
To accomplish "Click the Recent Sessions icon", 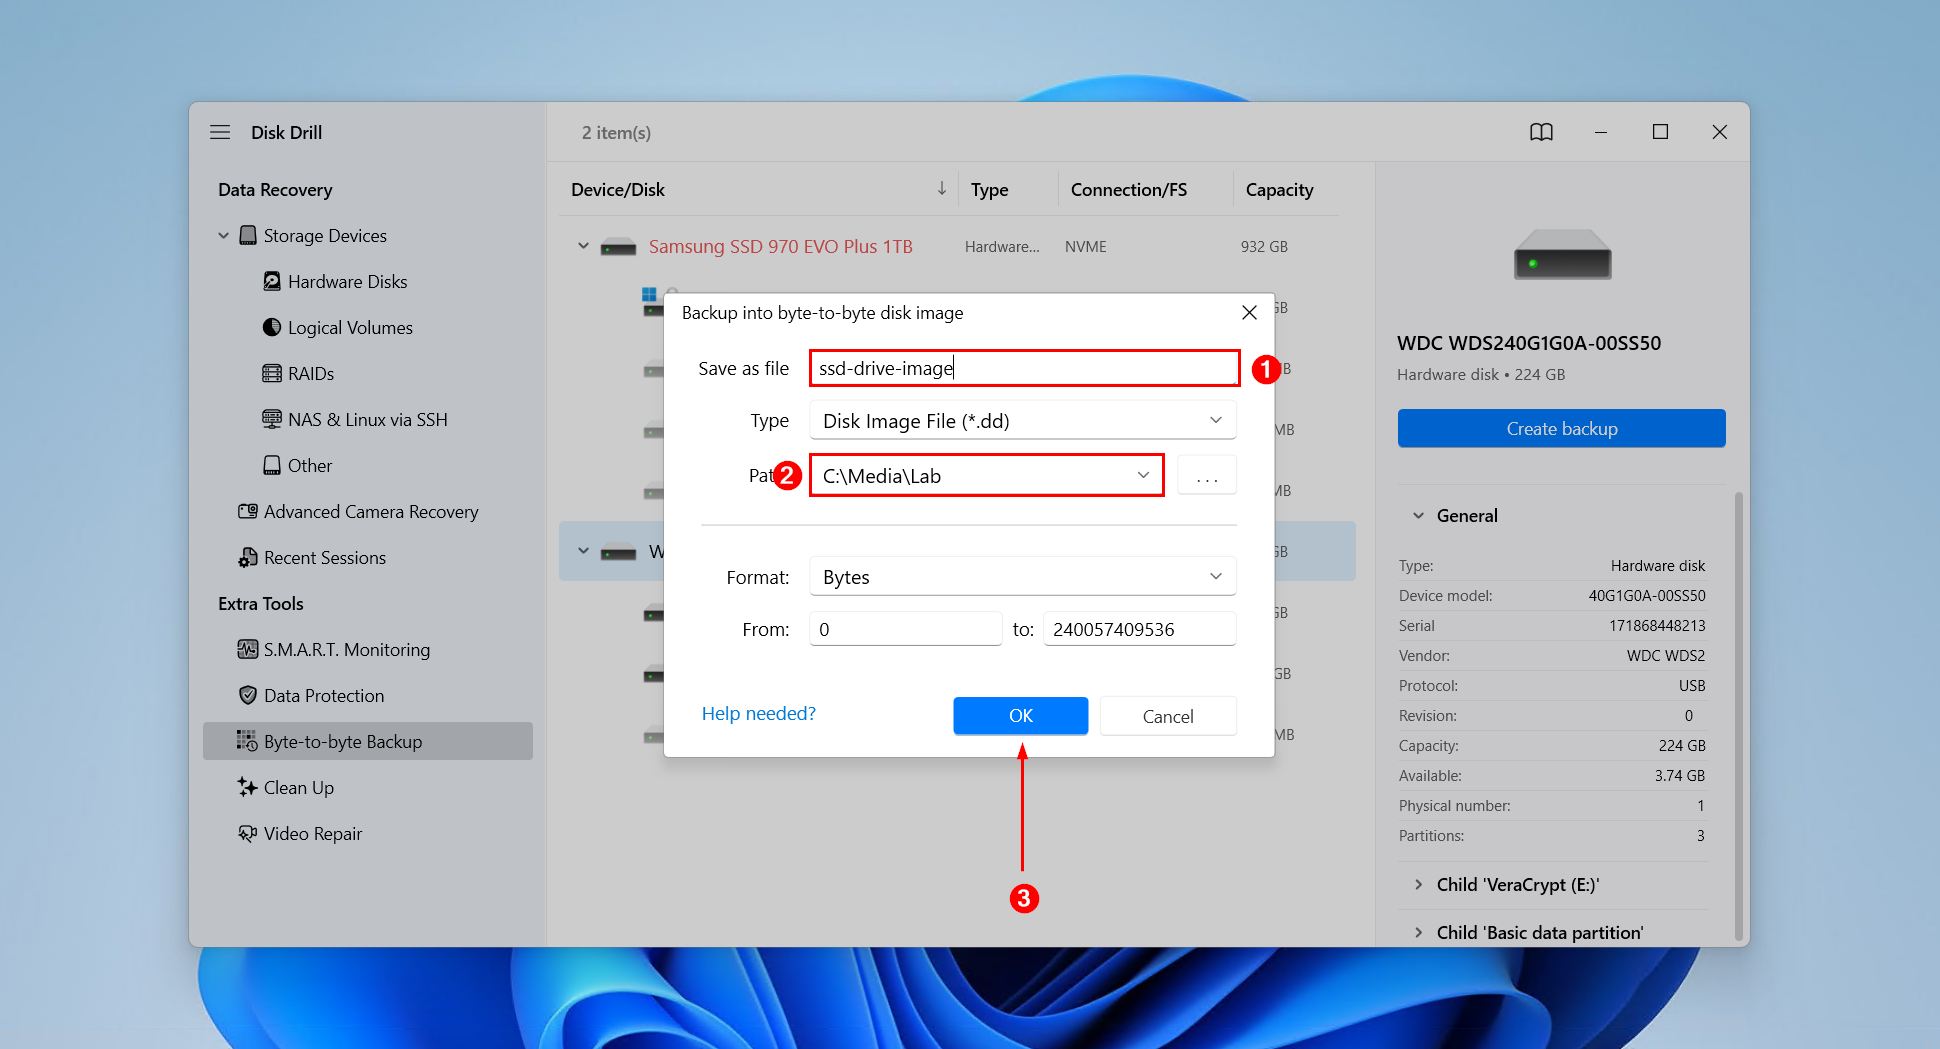I will pyautogui.click(x=248, y=557).
